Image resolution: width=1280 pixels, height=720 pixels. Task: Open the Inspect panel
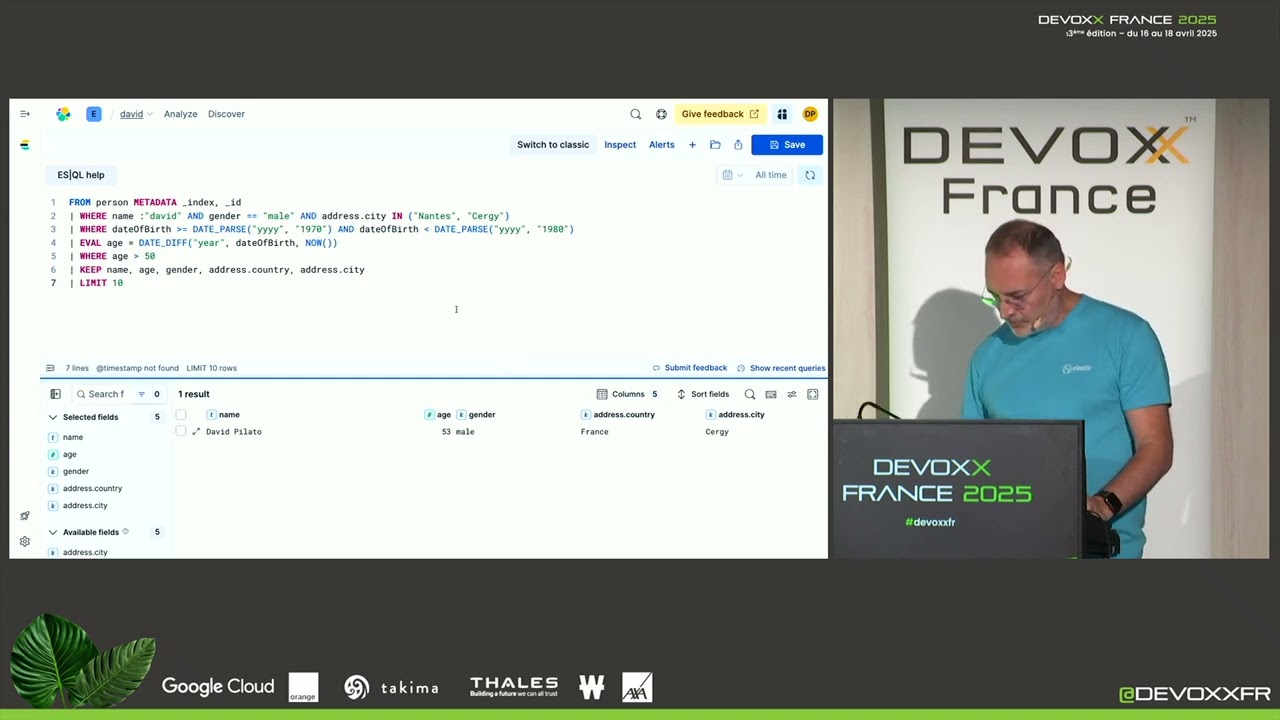(620, 145)
